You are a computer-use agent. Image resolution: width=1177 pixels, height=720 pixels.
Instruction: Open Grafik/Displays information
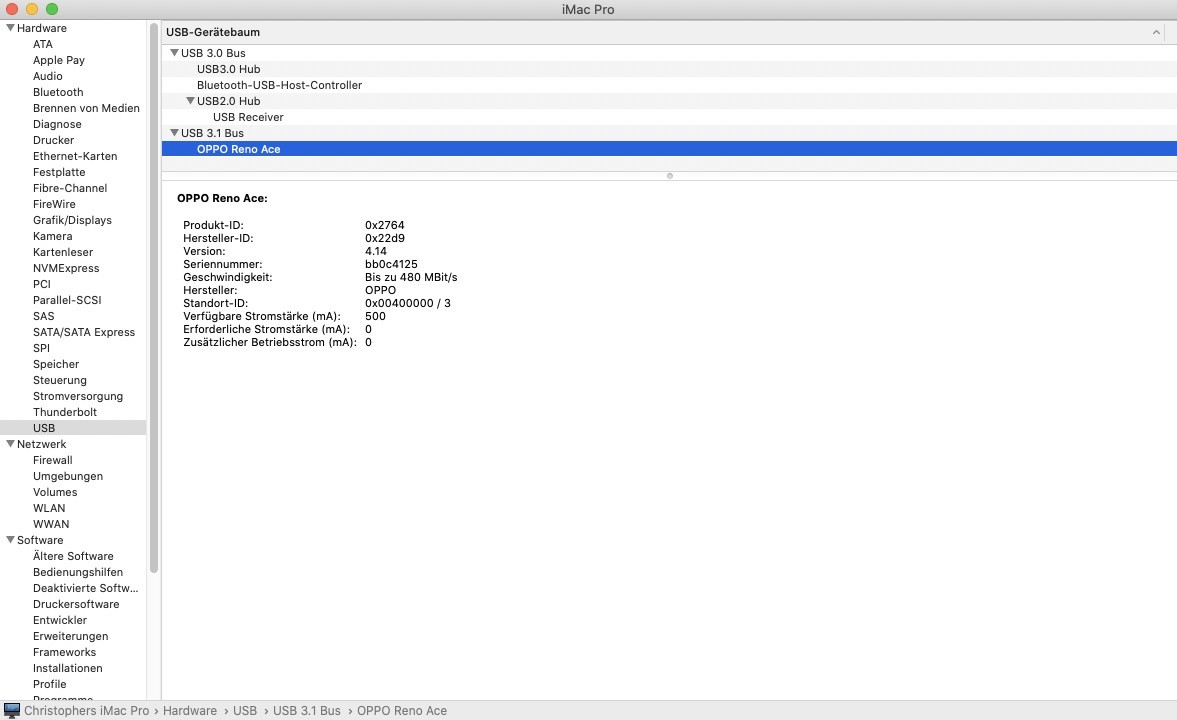coord(72,220)
